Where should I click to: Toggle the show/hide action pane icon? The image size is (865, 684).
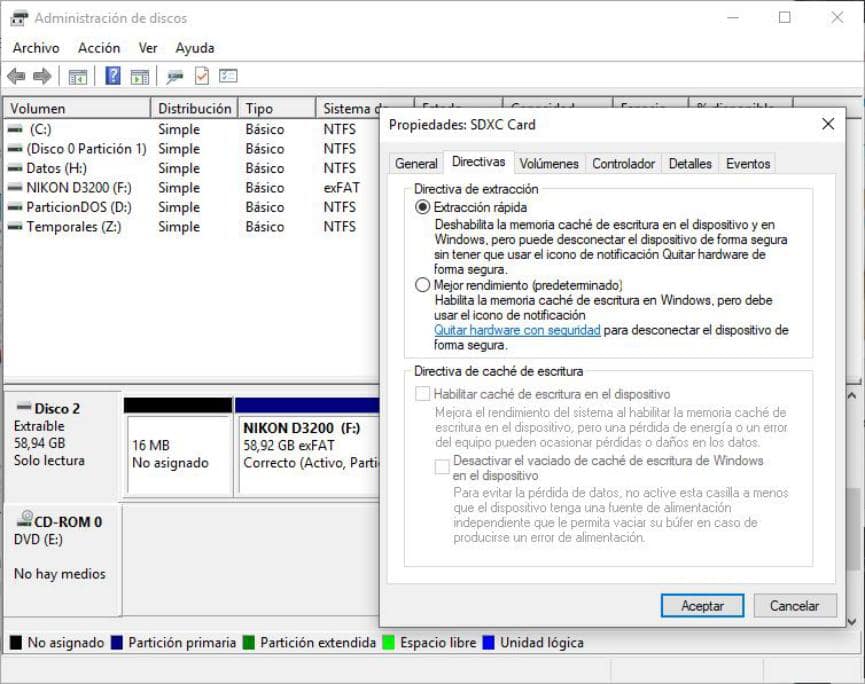(140, 76)
